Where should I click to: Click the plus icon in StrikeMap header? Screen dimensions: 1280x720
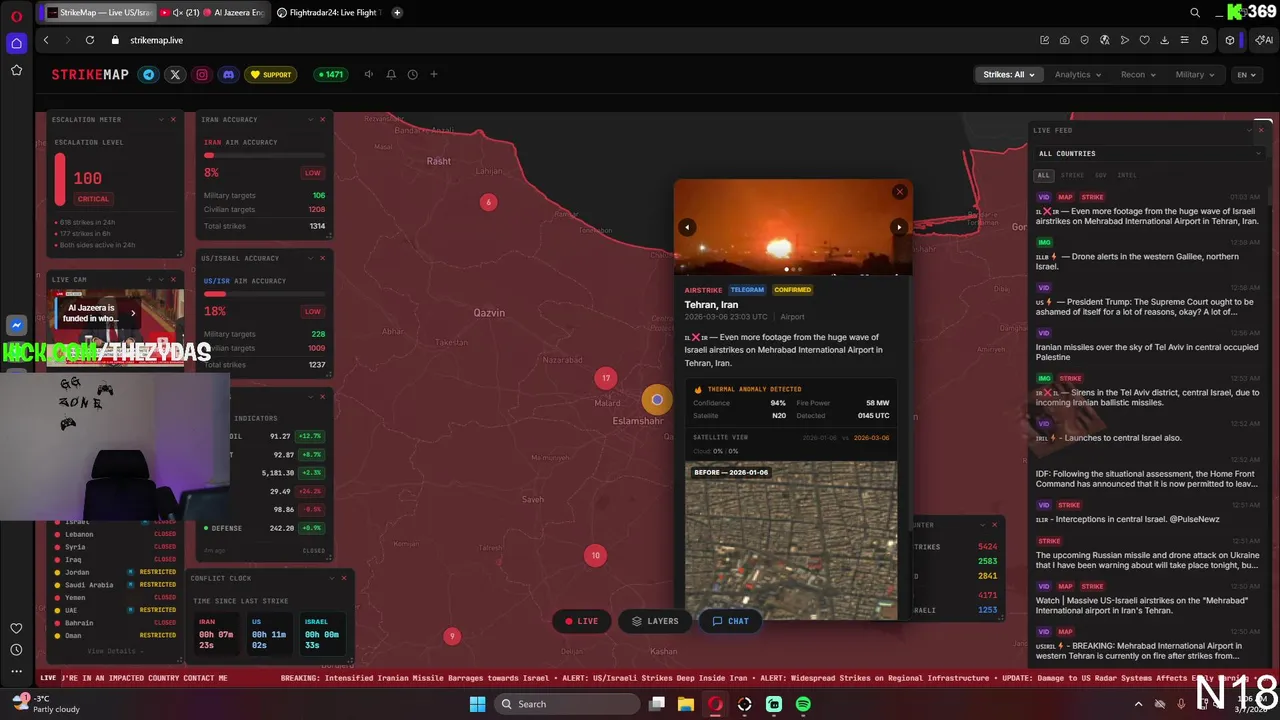point(434,74)
